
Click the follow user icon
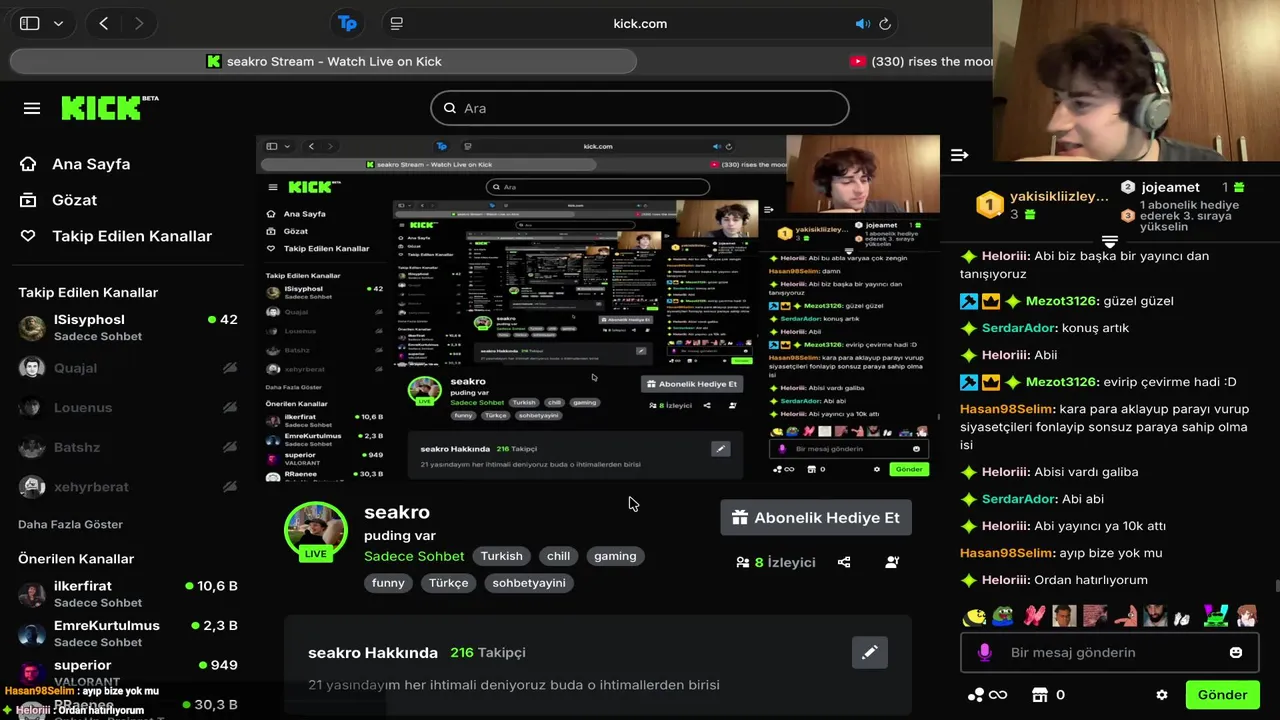click(x=892, y=562)
